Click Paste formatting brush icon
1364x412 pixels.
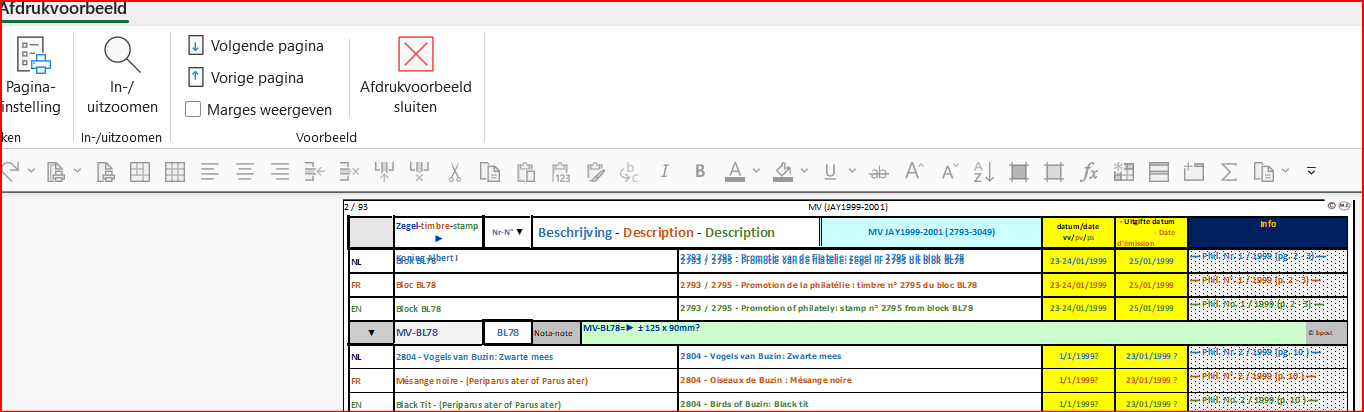point(595,172)
